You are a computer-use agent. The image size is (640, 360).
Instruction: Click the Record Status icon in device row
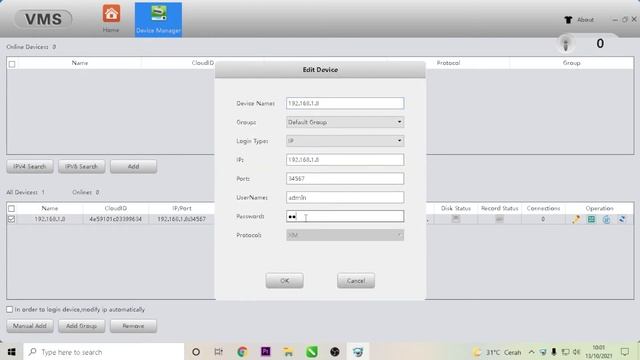[x=499, y=219]
